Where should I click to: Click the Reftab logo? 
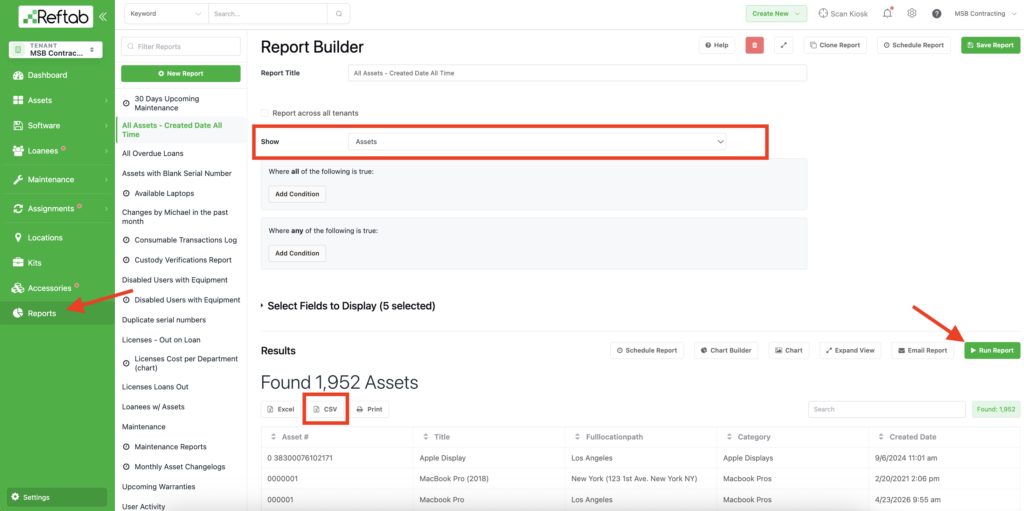56,16
